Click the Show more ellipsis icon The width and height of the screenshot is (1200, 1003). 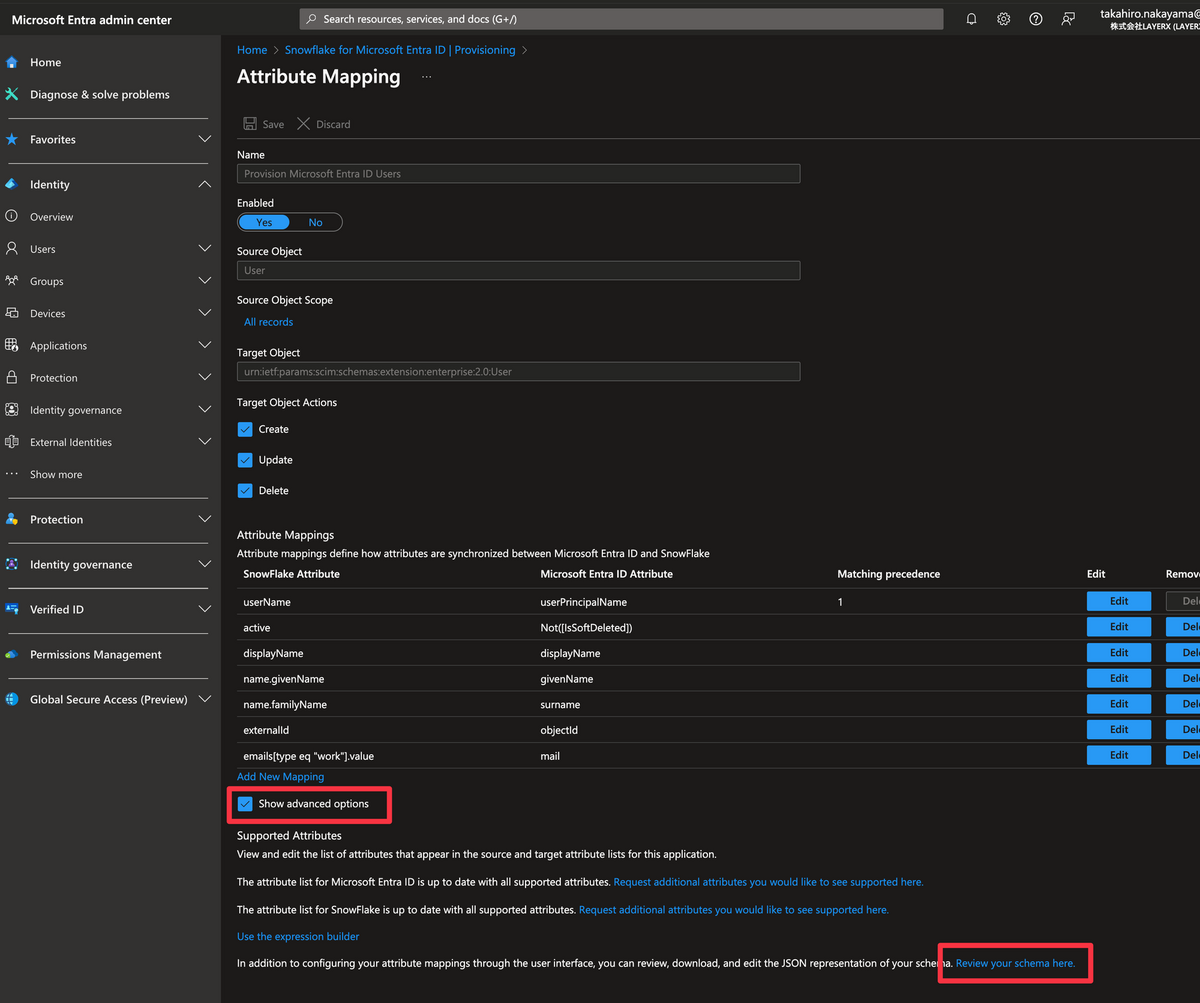click(12, 474)
